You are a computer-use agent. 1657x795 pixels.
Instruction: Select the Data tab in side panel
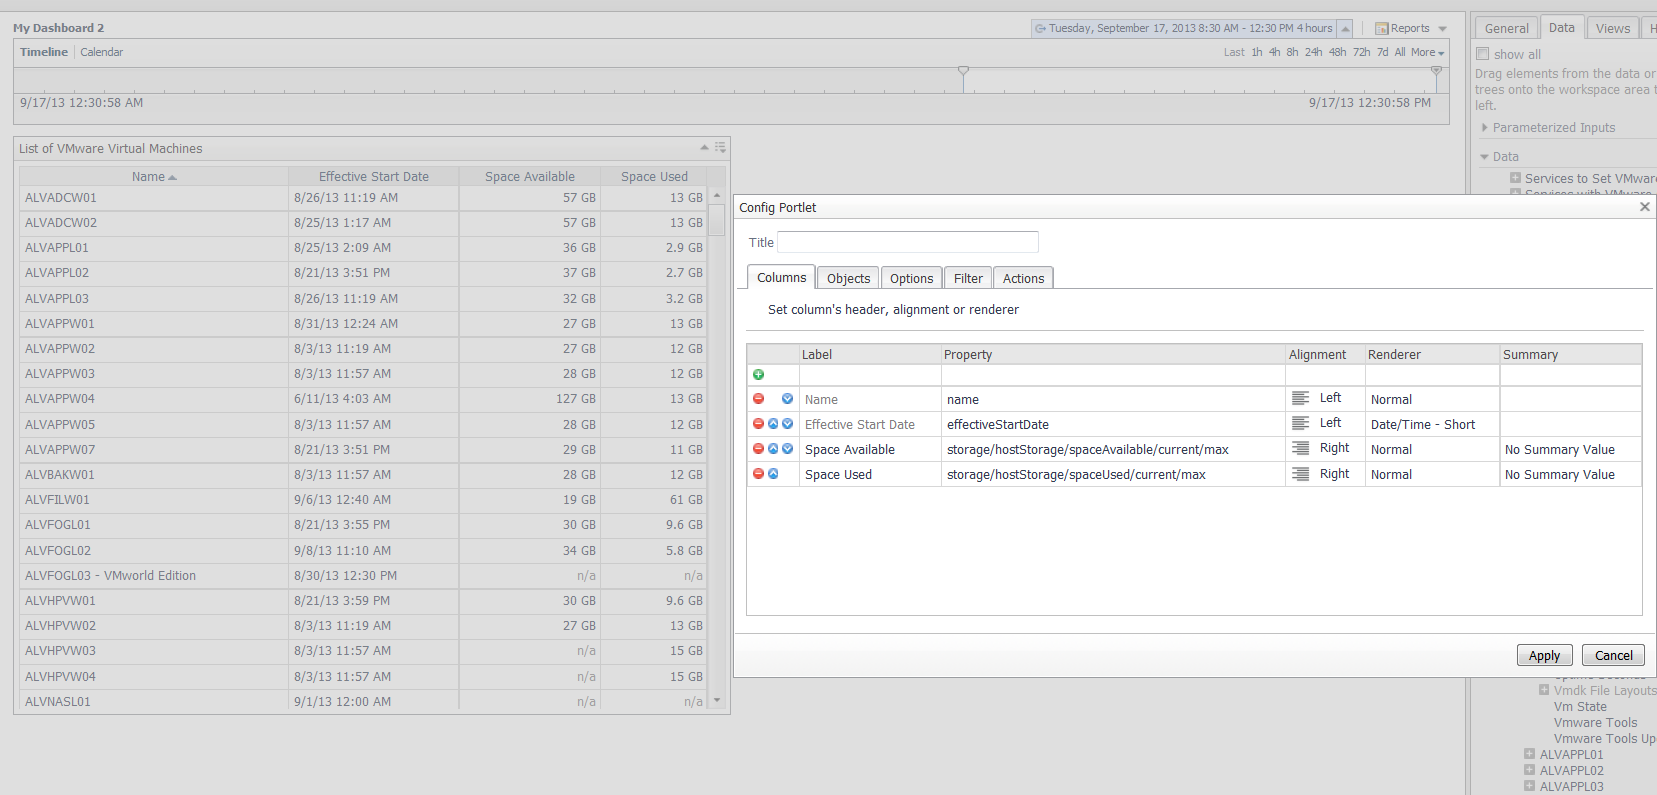1561,28
